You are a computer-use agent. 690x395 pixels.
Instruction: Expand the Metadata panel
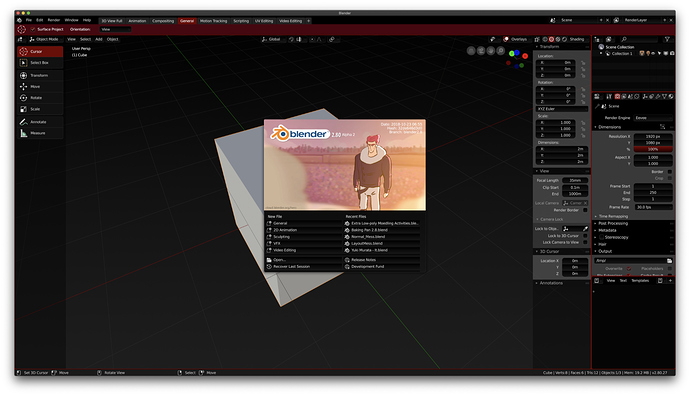pos(606,230)
